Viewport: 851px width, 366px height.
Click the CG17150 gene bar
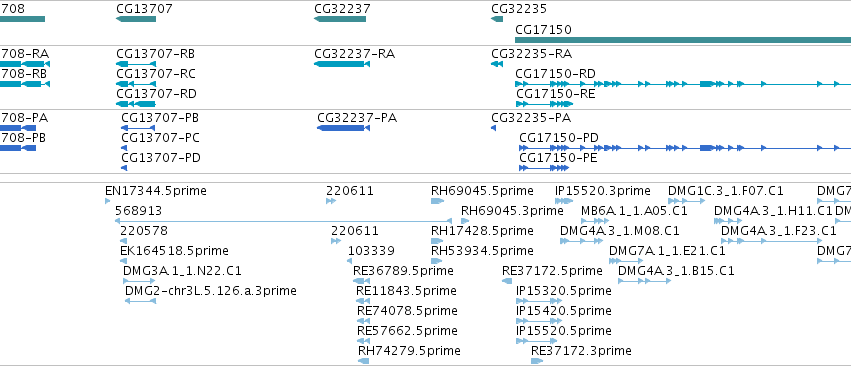click(x=683, y=40)
